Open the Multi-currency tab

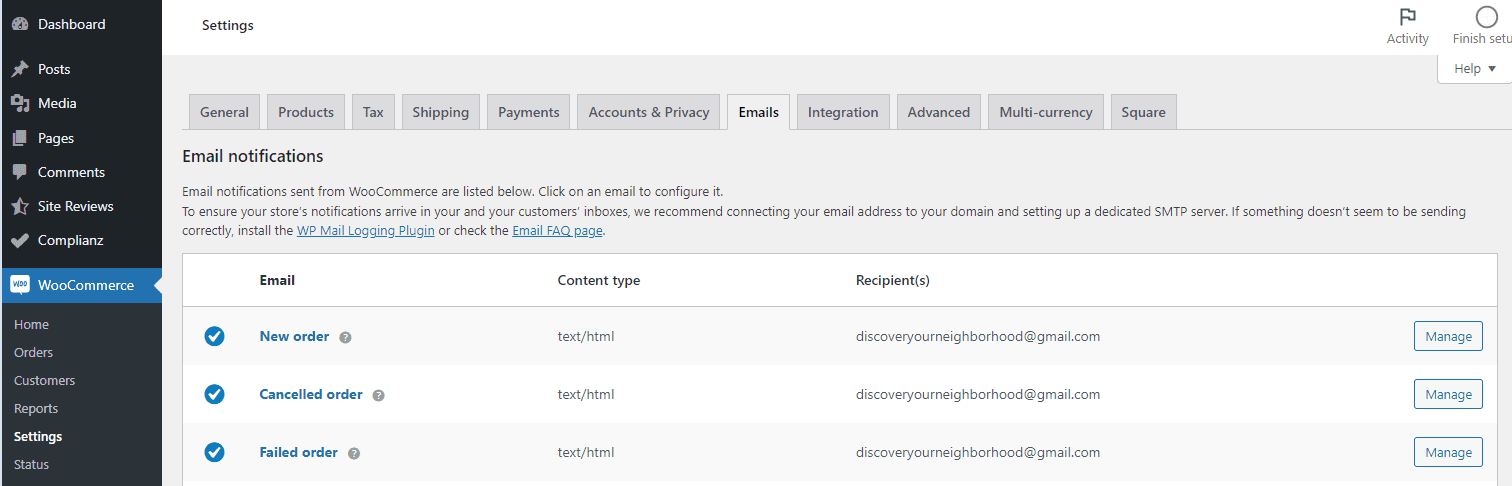[1045, 112]
